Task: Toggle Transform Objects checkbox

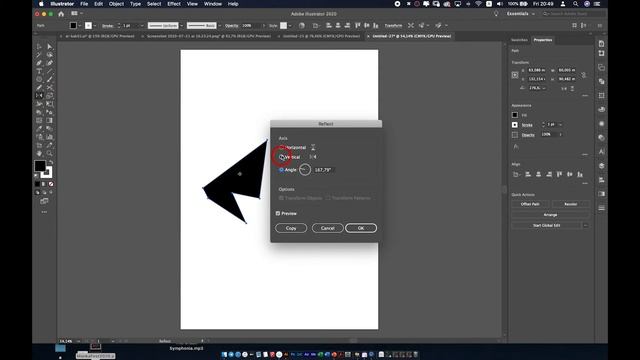Action: [281, 198]
